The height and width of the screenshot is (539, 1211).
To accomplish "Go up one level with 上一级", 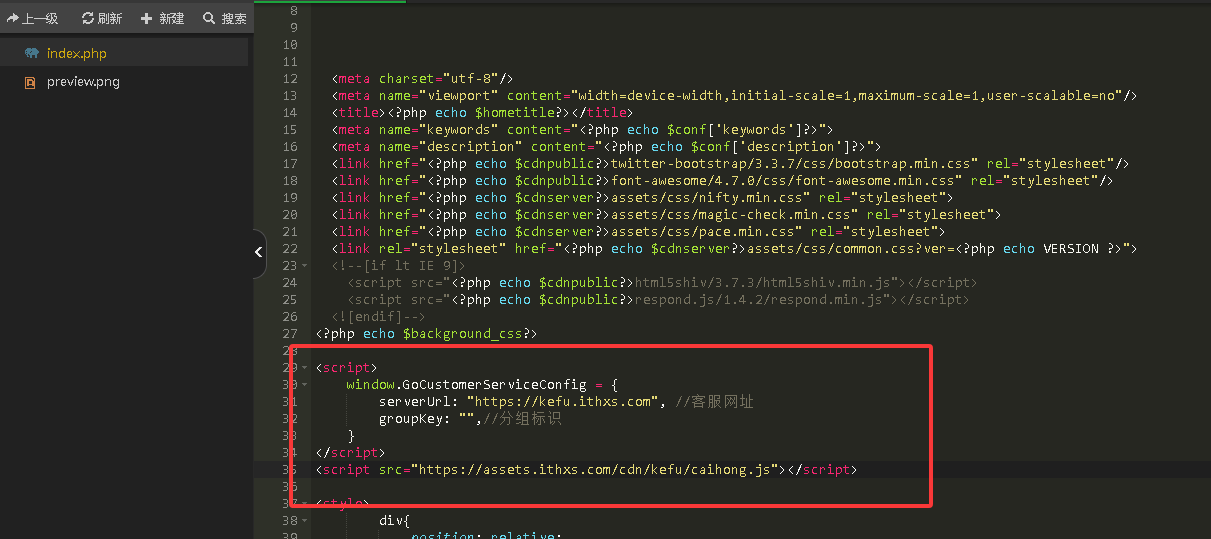I will (x=33, y=18).
